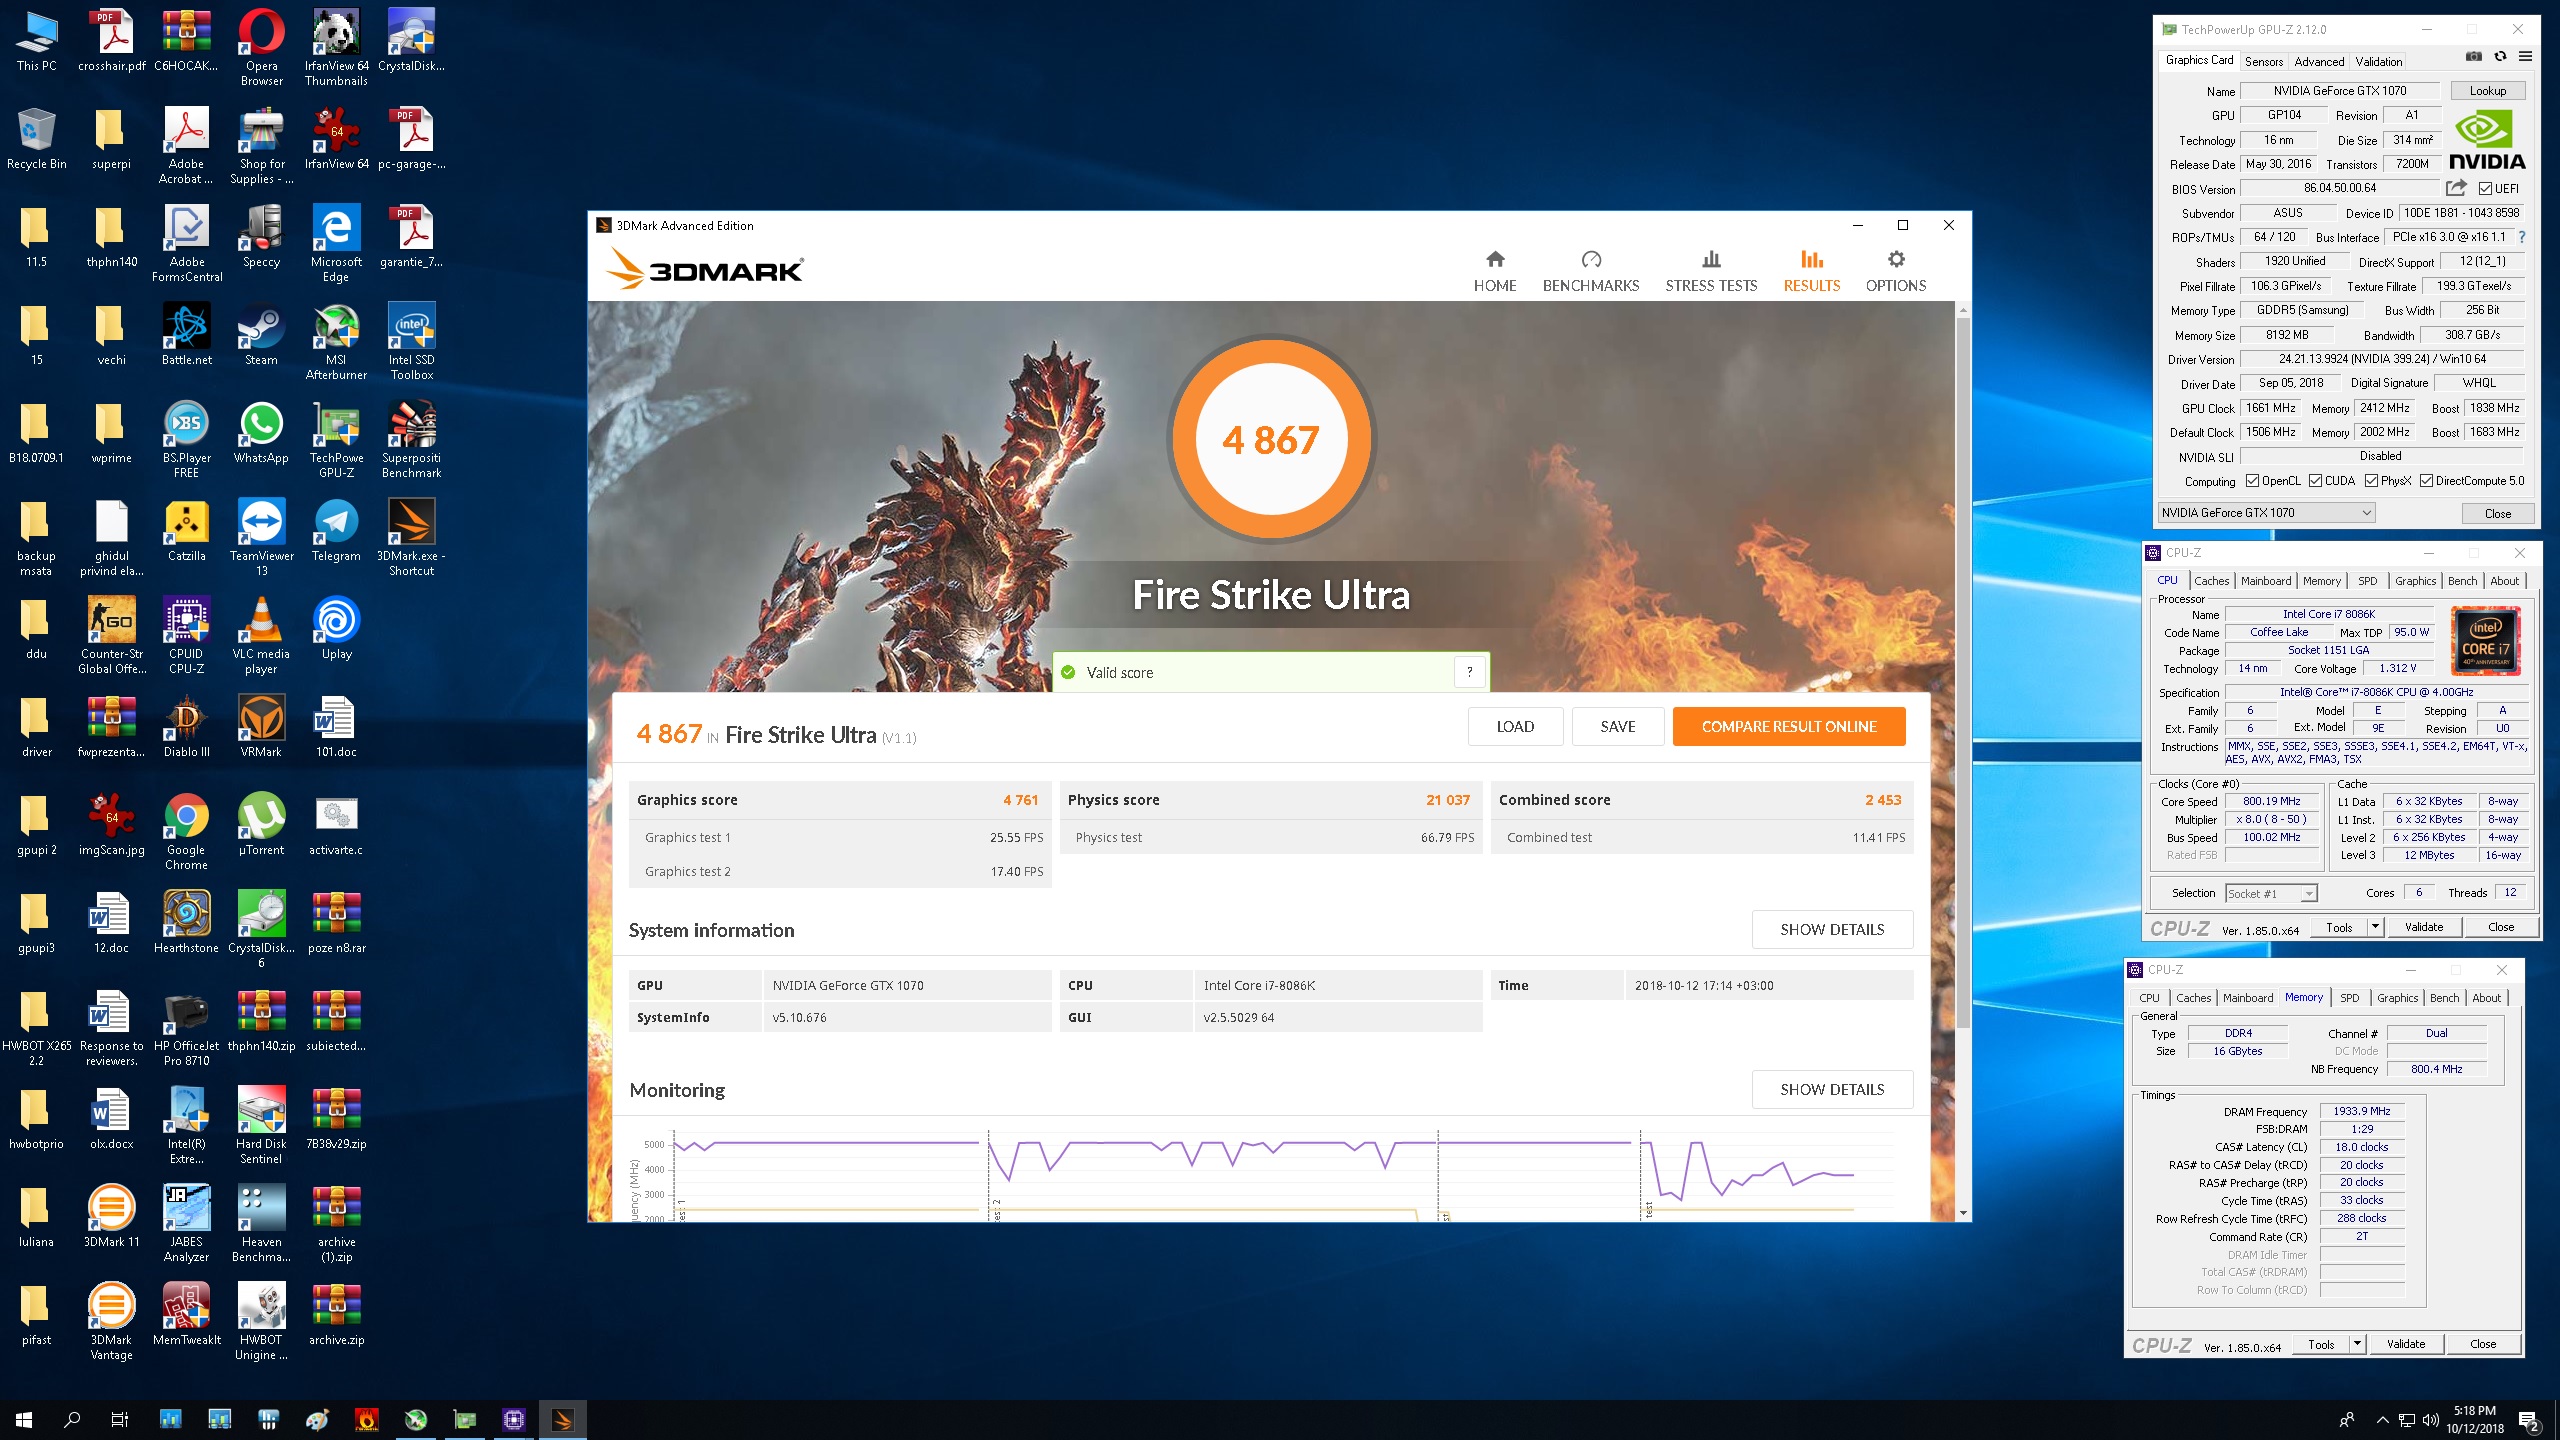The height and width of the screenshot is (1440, 2560).
Task: Open the BENCHMARKS section in 3DMark
Action: click(1591, 271)
